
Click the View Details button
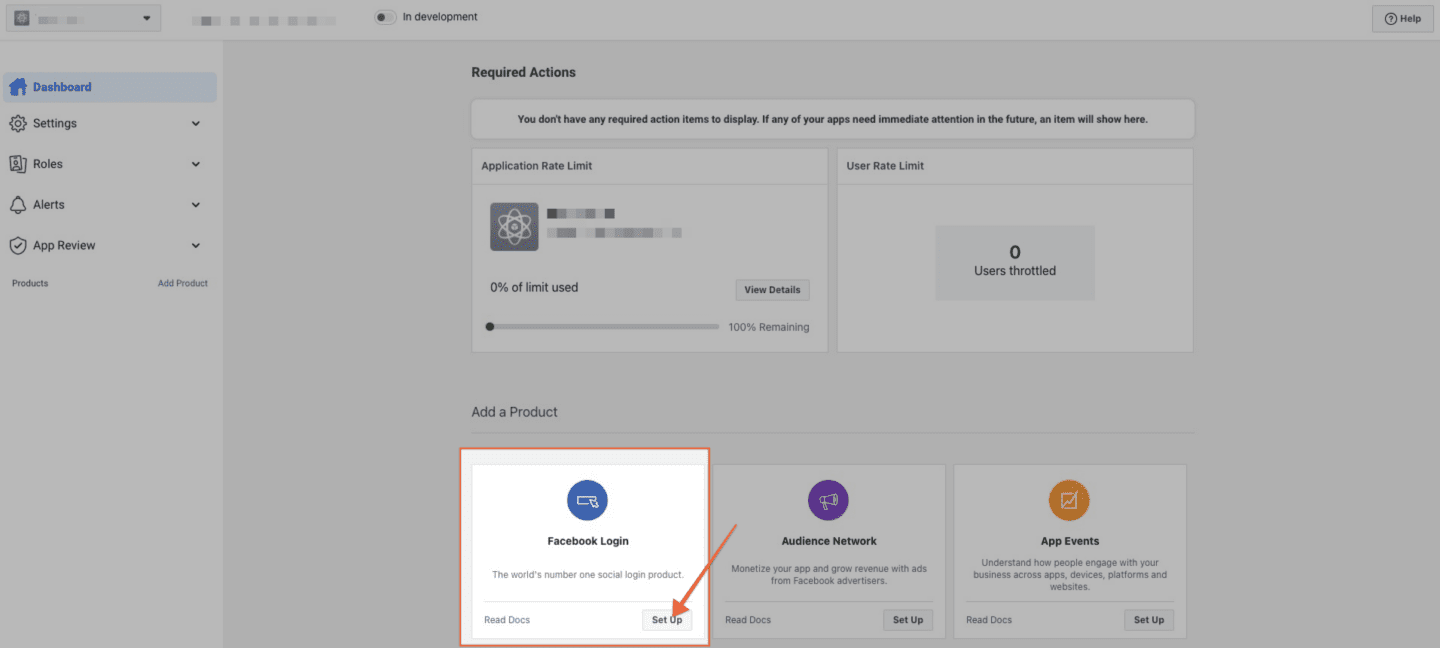click(772, 290)
